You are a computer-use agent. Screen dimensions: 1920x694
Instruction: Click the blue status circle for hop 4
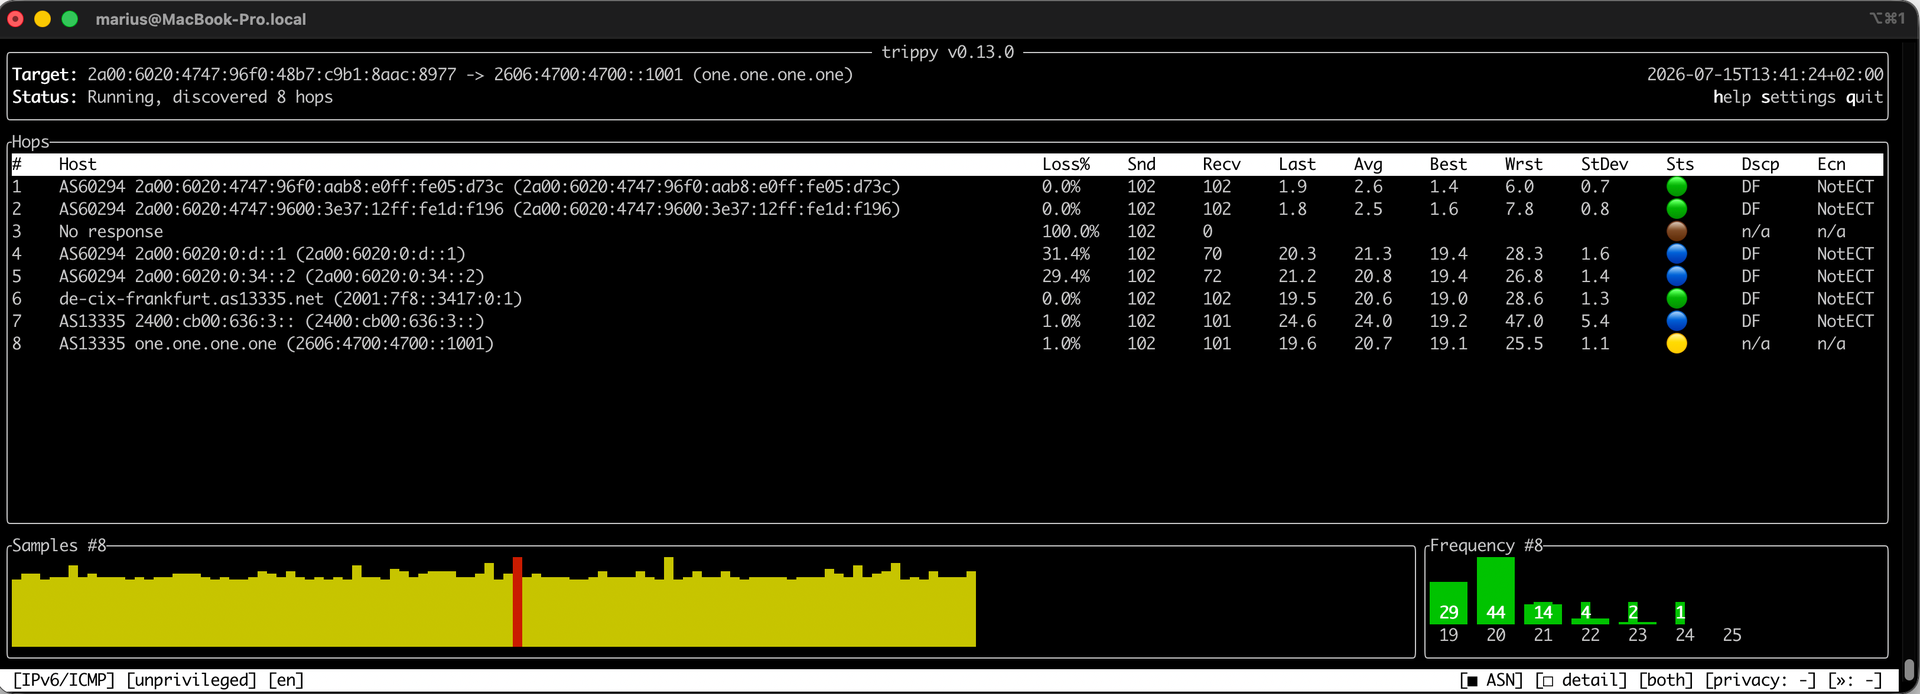coord(1677,254)
